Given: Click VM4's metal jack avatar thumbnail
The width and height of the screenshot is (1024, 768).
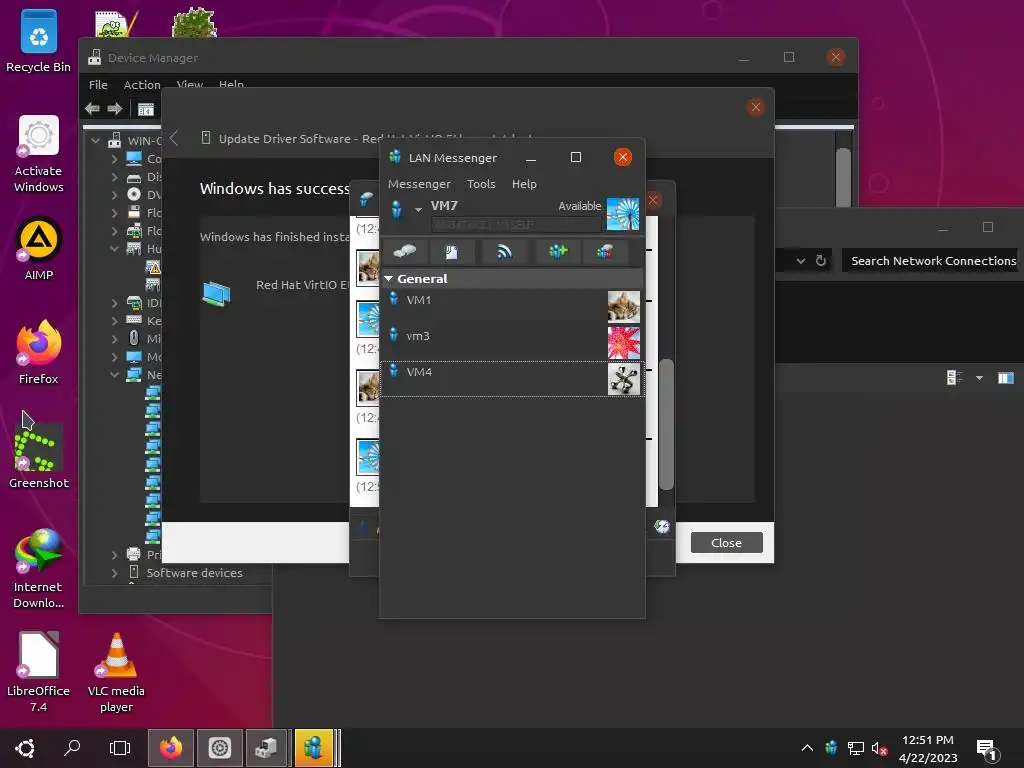Looking at the screenshot, I should pos(624,379).
